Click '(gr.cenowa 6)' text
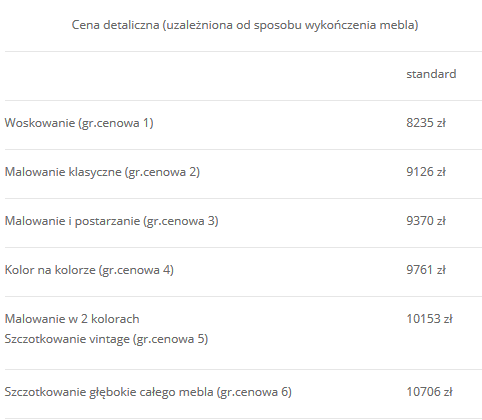482x420 pixels. tap(254, 392)
